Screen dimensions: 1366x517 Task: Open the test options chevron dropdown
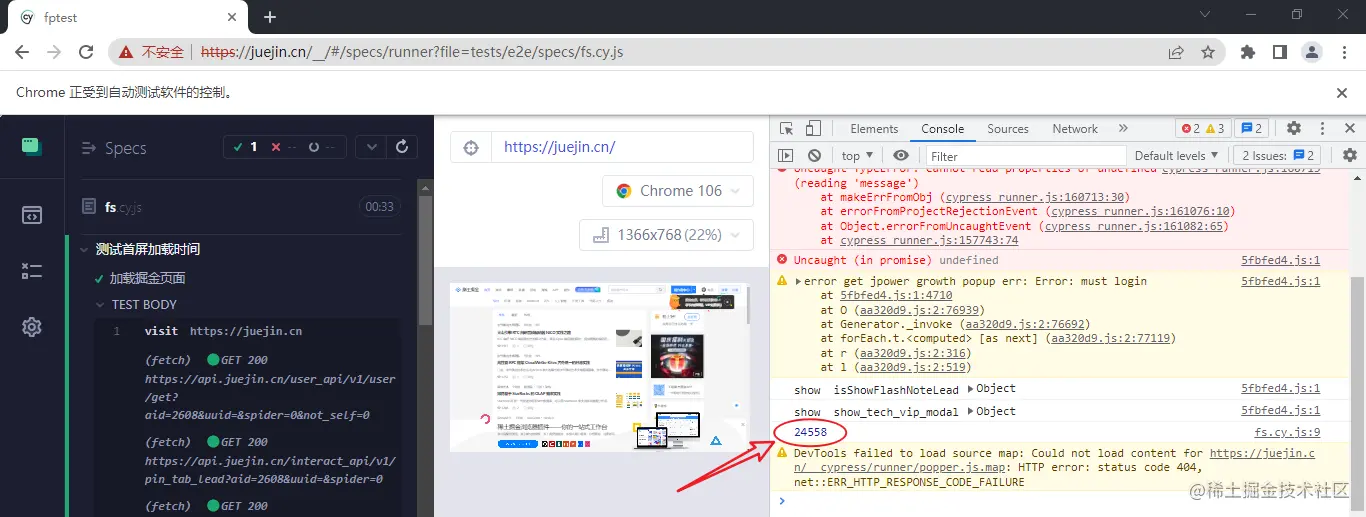(x=371, y=147)
